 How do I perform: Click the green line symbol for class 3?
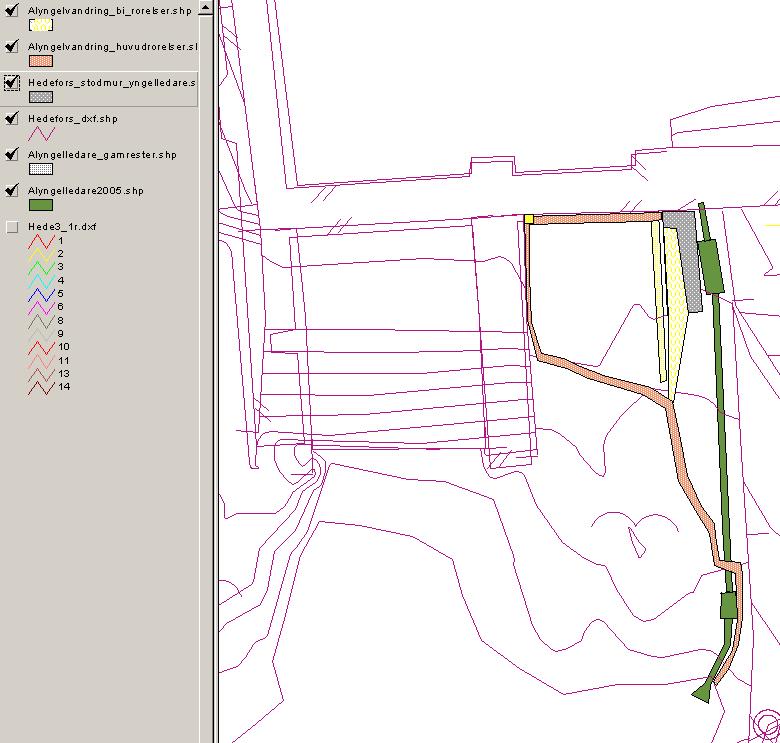[x=41, y=268]
